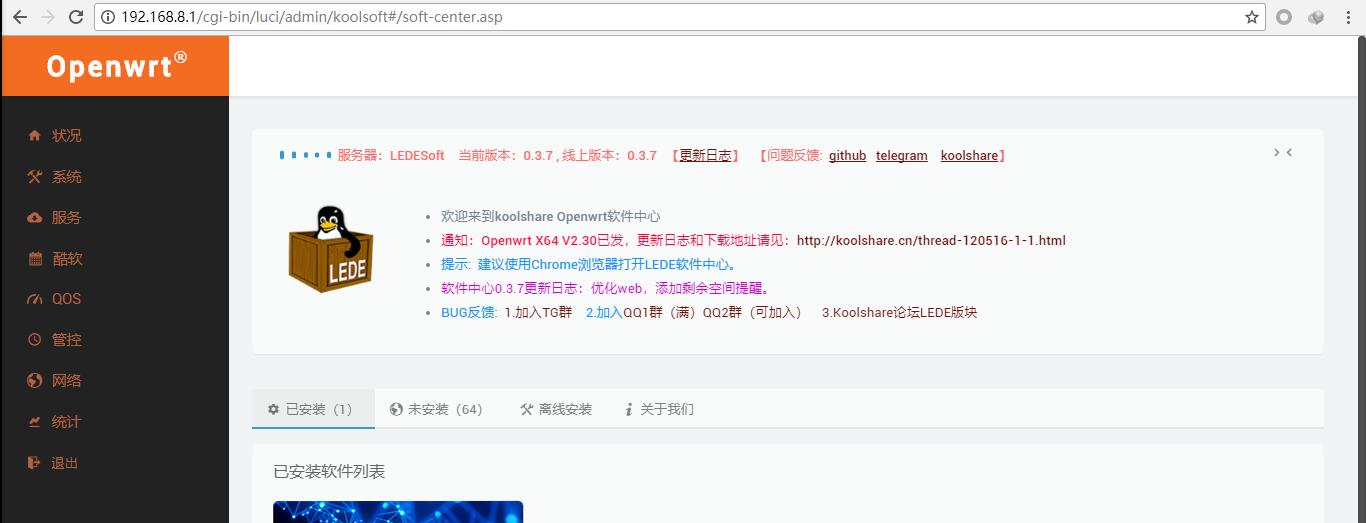1366x523 pixels.
Task: Click the browser address bar
Action: (680, 17)
